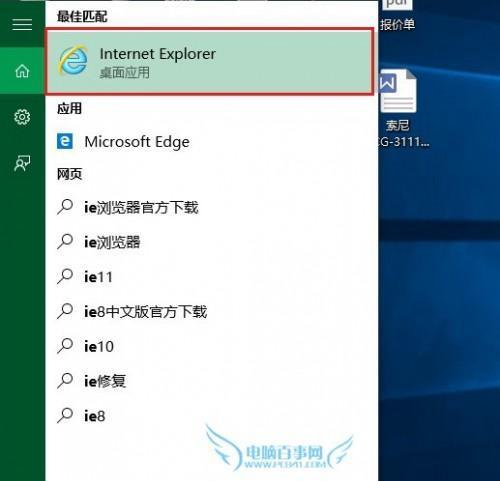500x481 pixels.
Task: Pick the ie10 web suggestion
Action: (x=212, y=346)
